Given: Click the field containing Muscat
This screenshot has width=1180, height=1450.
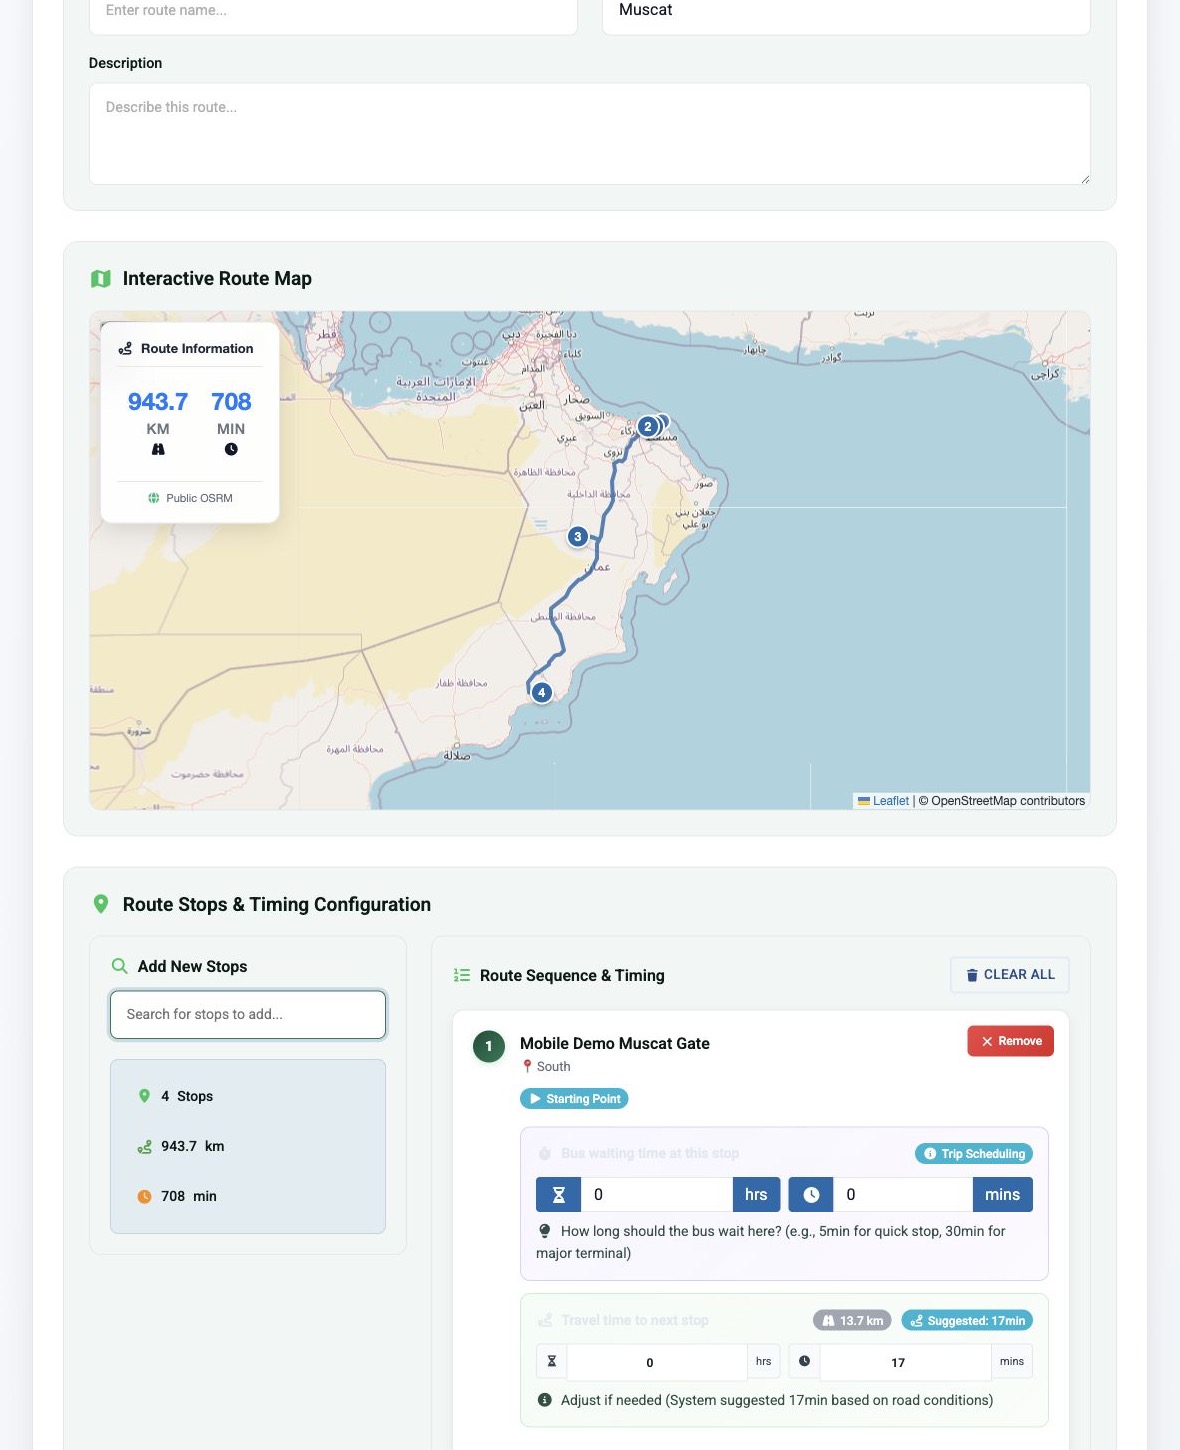Looking at the screenshot, I should click(846, 14).
